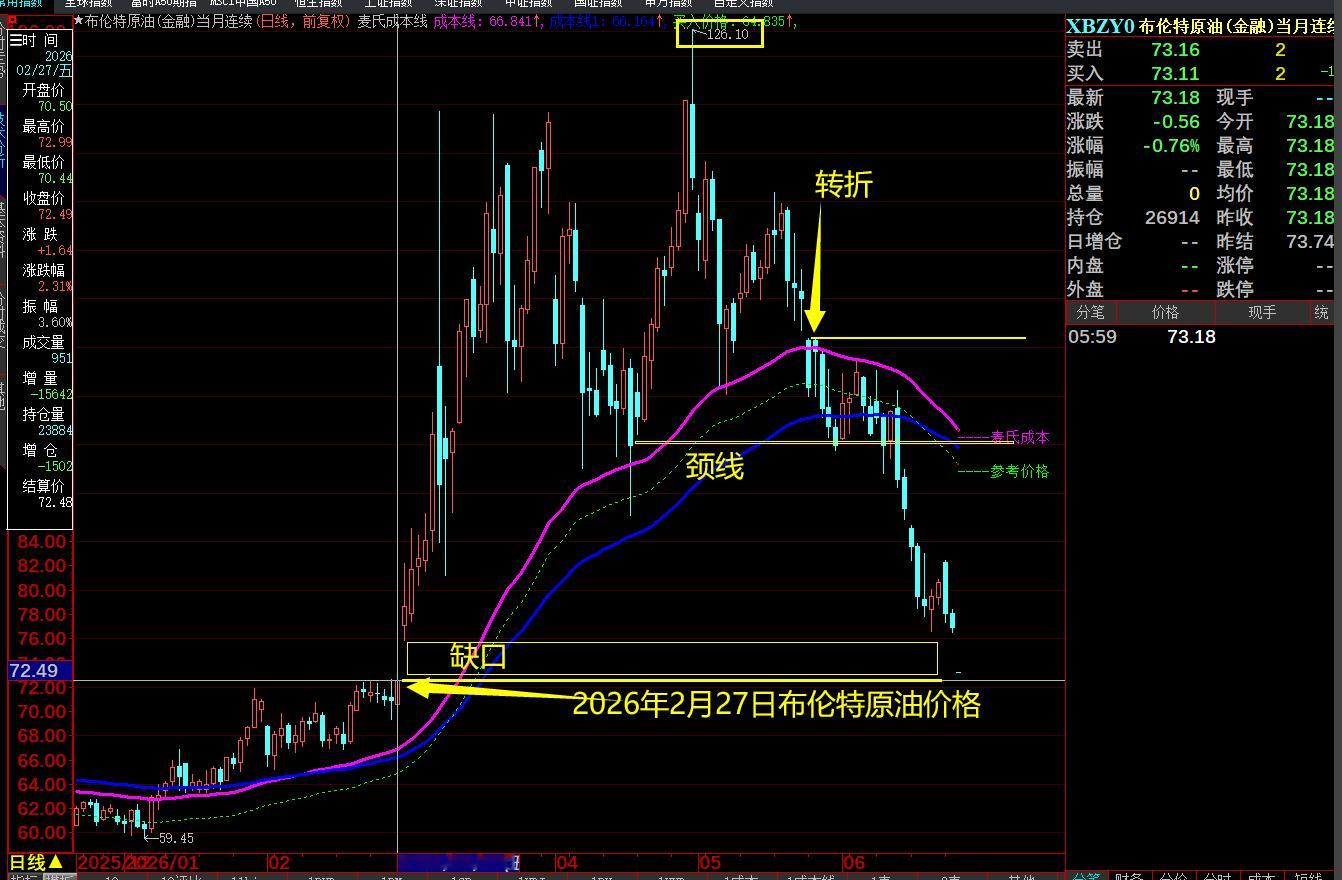This screenshot has height=880, width=1342.
Task: Click the 卖出 price 73.16
Action: [1175, 50]
